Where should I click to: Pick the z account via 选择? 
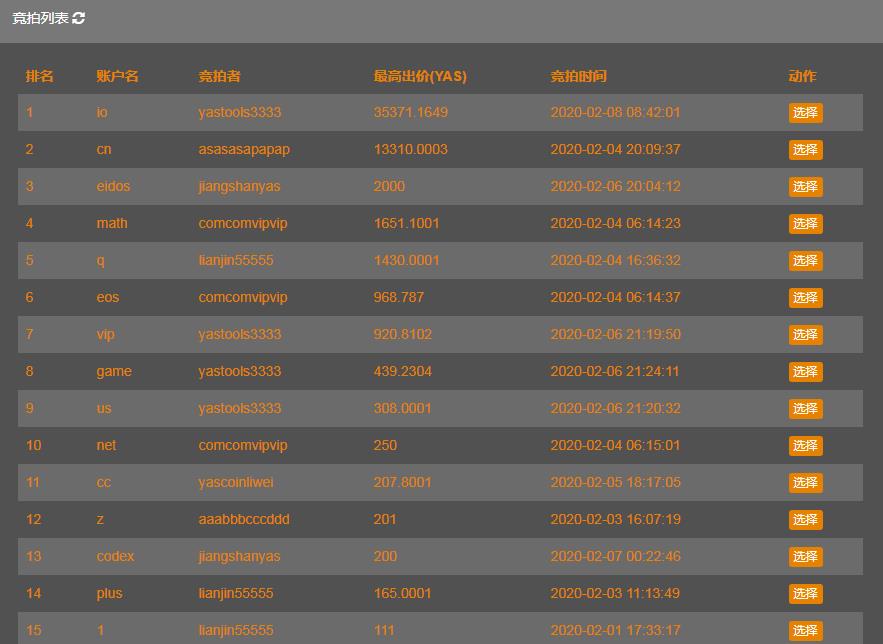(x=805, y=520)
